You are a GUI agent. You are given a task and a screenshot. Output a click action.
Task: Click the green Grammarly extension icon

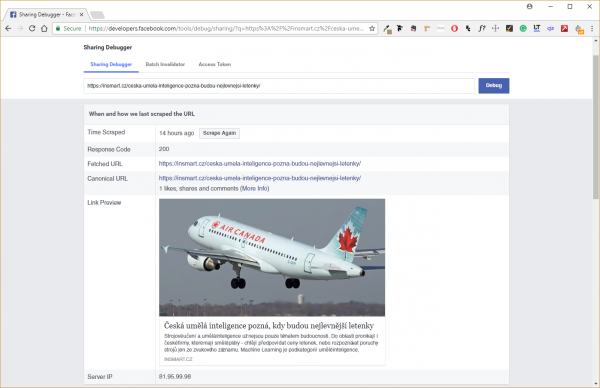point(523,28)
